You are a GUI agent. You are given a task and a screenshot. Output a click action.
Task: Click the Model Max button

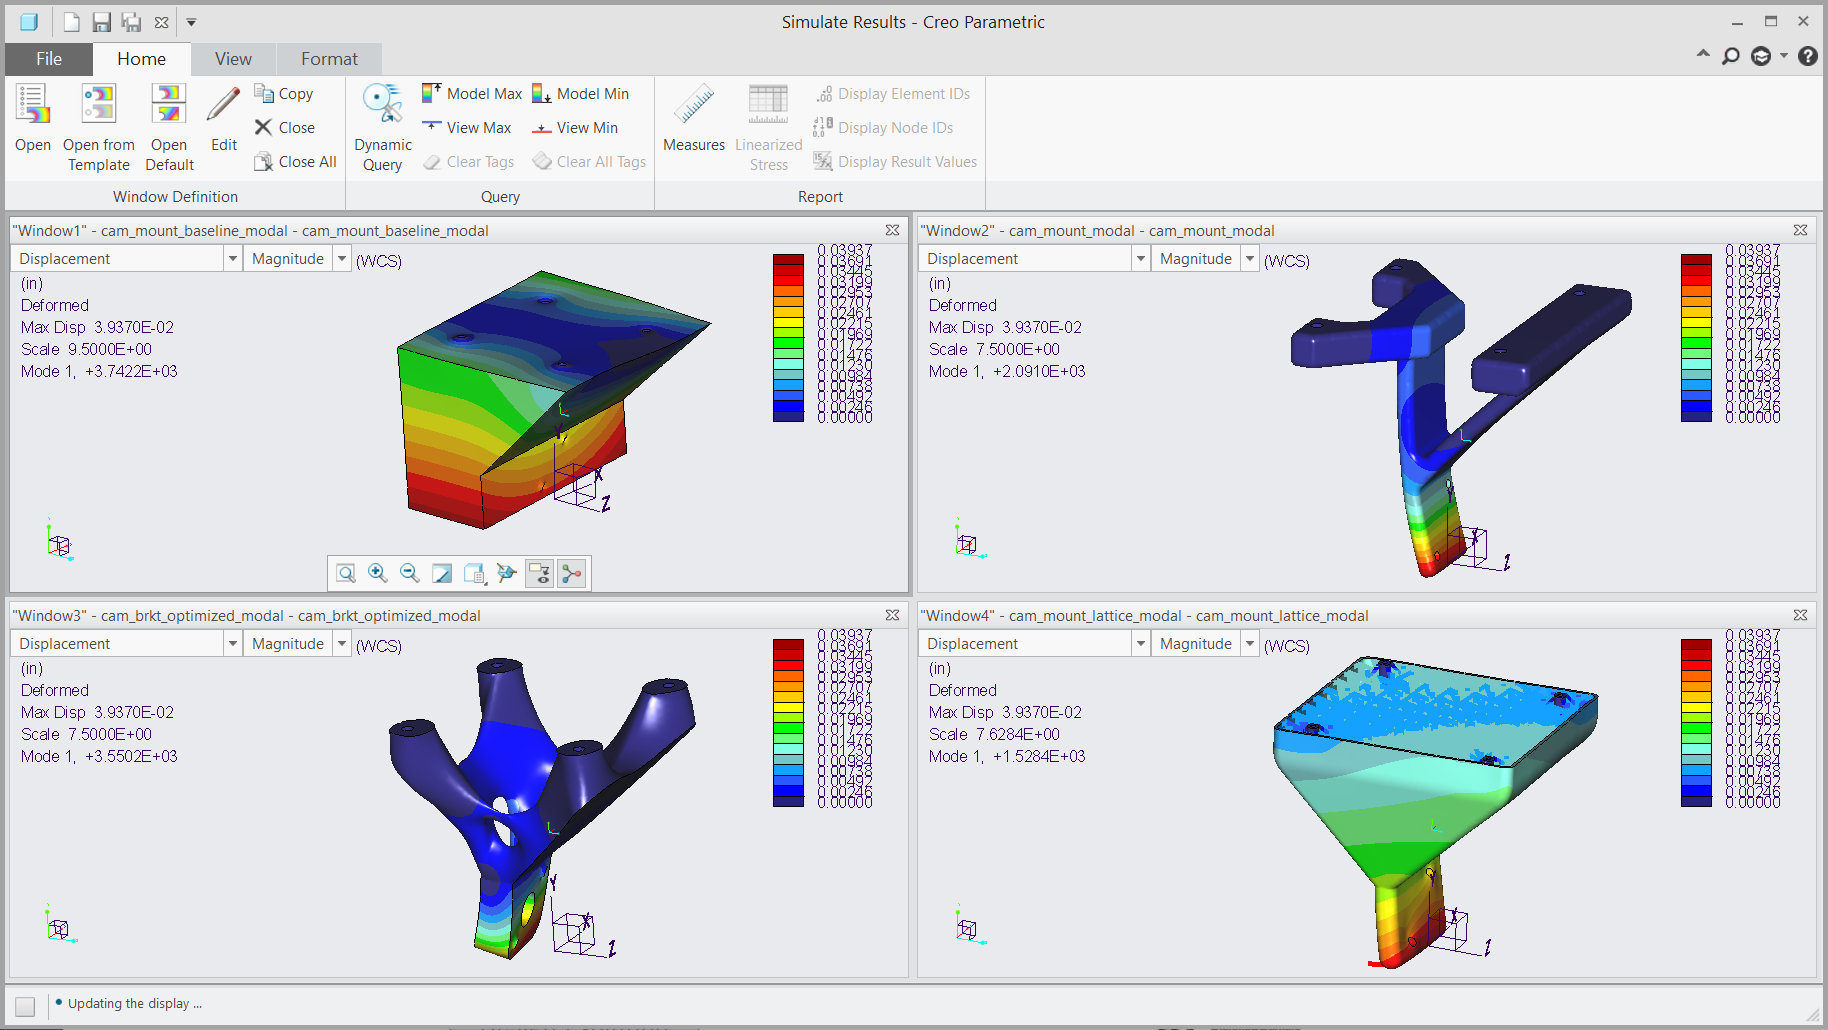(x=472, y=94)
